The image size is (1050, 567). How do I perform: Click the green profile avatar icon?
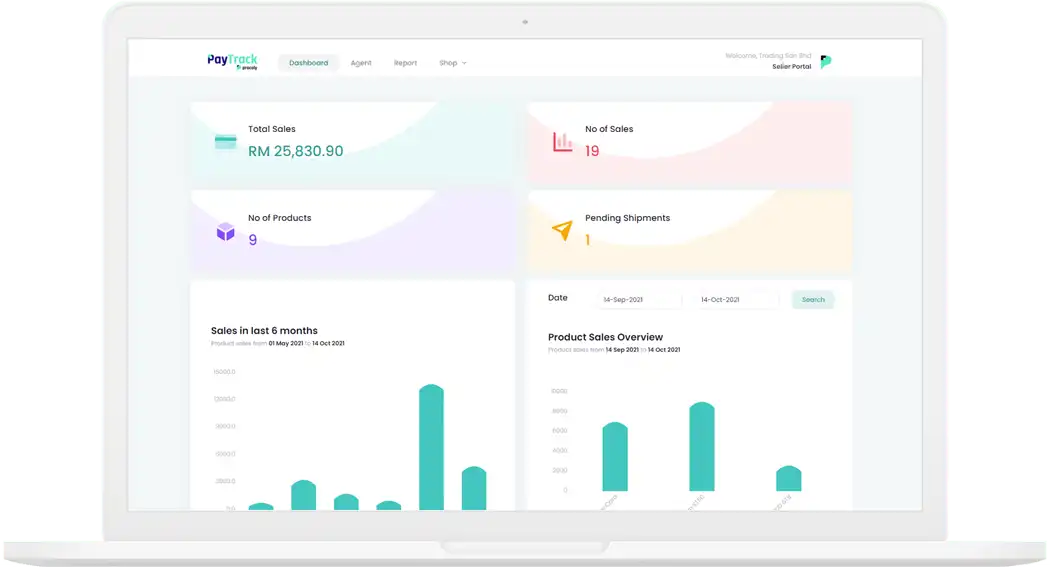coord(826,62)
